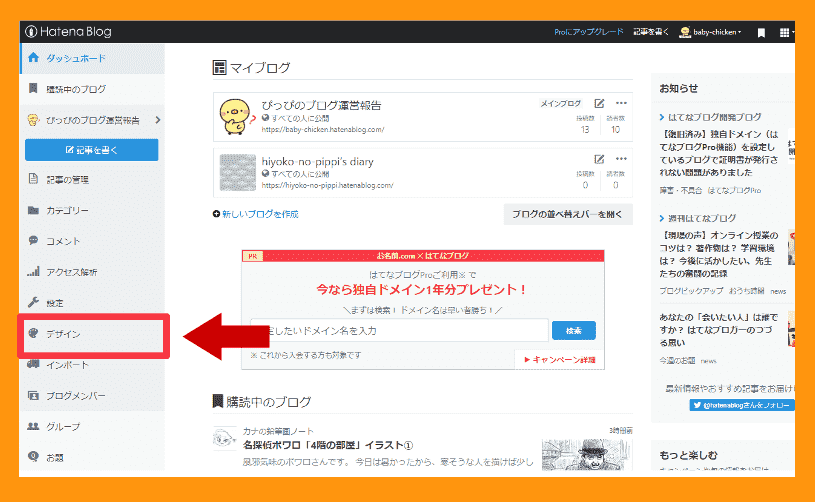Open ブログメンバー in the sidebar
Screen dimensions: 815x502
point(93,395)
